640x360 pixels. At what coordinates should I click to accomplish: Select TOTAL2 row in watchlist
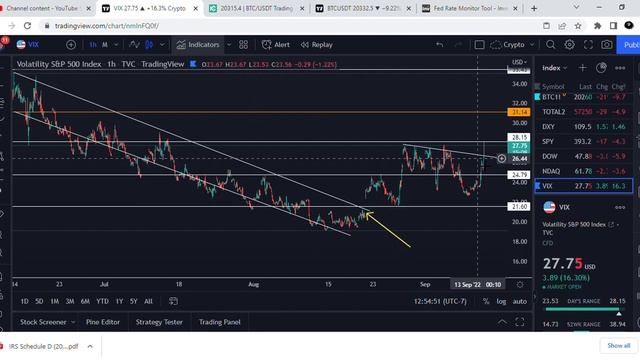point(584,112)
